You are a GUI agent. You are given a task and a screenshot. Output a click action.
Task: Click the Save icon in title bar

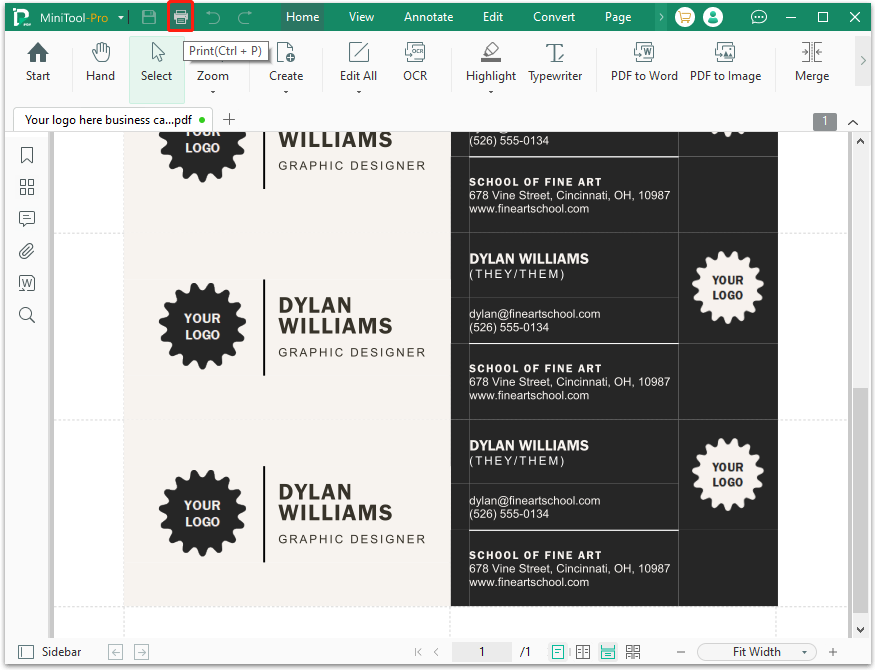click(x=149, y=17)
